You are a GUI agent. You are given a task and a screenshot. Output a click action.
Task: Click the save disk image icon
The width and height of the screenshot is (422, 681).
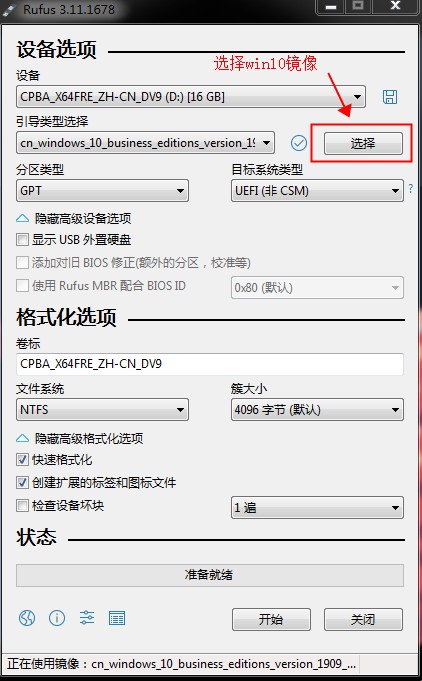389,97
